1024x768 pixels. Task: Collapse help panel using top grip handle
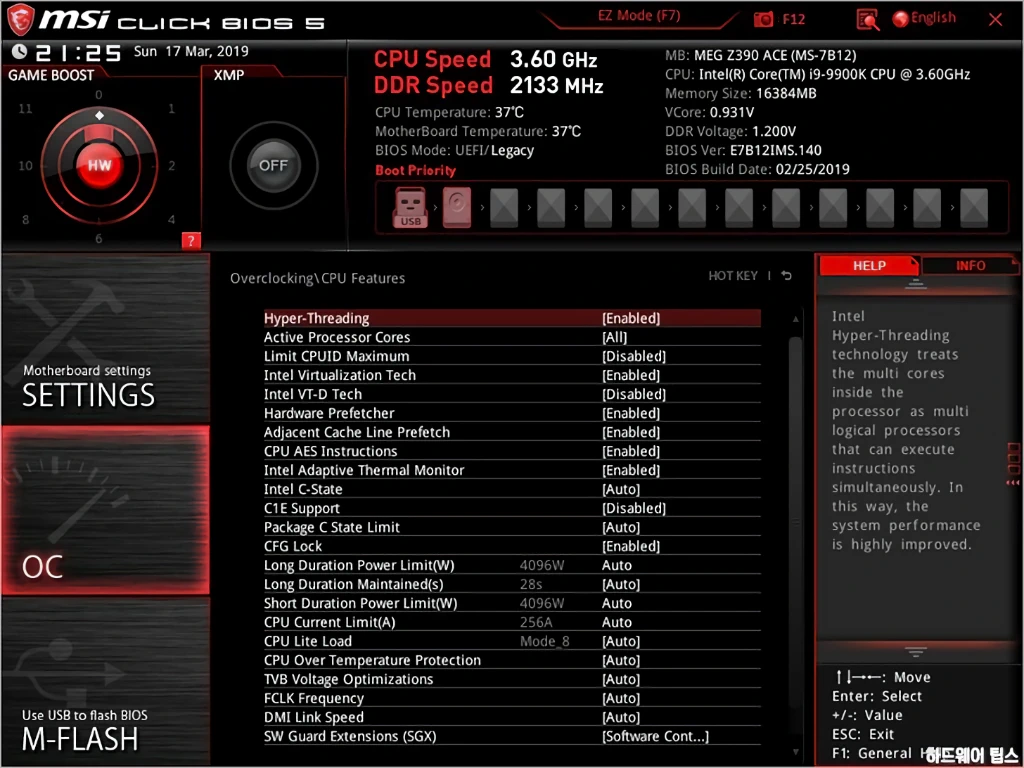click(916, 284)
